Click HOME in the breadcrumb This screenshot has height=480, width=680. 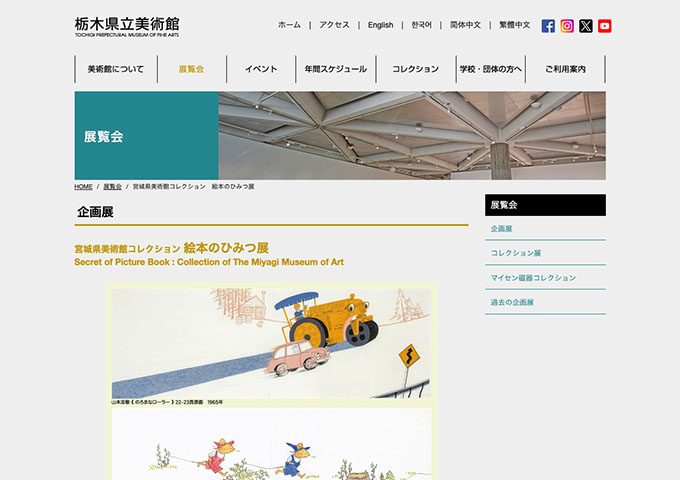(x=83, y=187)
